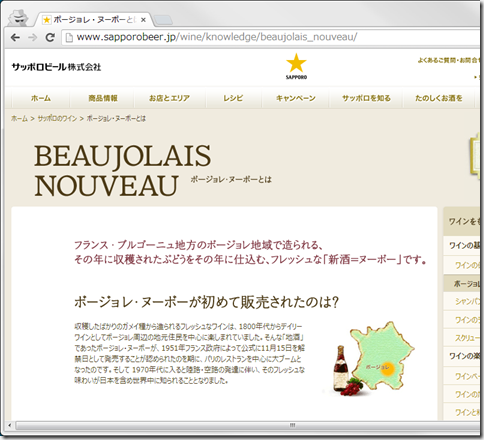Screen dimensions: 484x440
Task: Click the ボージョレ・ヌーボーが初めて販売されたのは? heading
Action: [x=206, y=302]
